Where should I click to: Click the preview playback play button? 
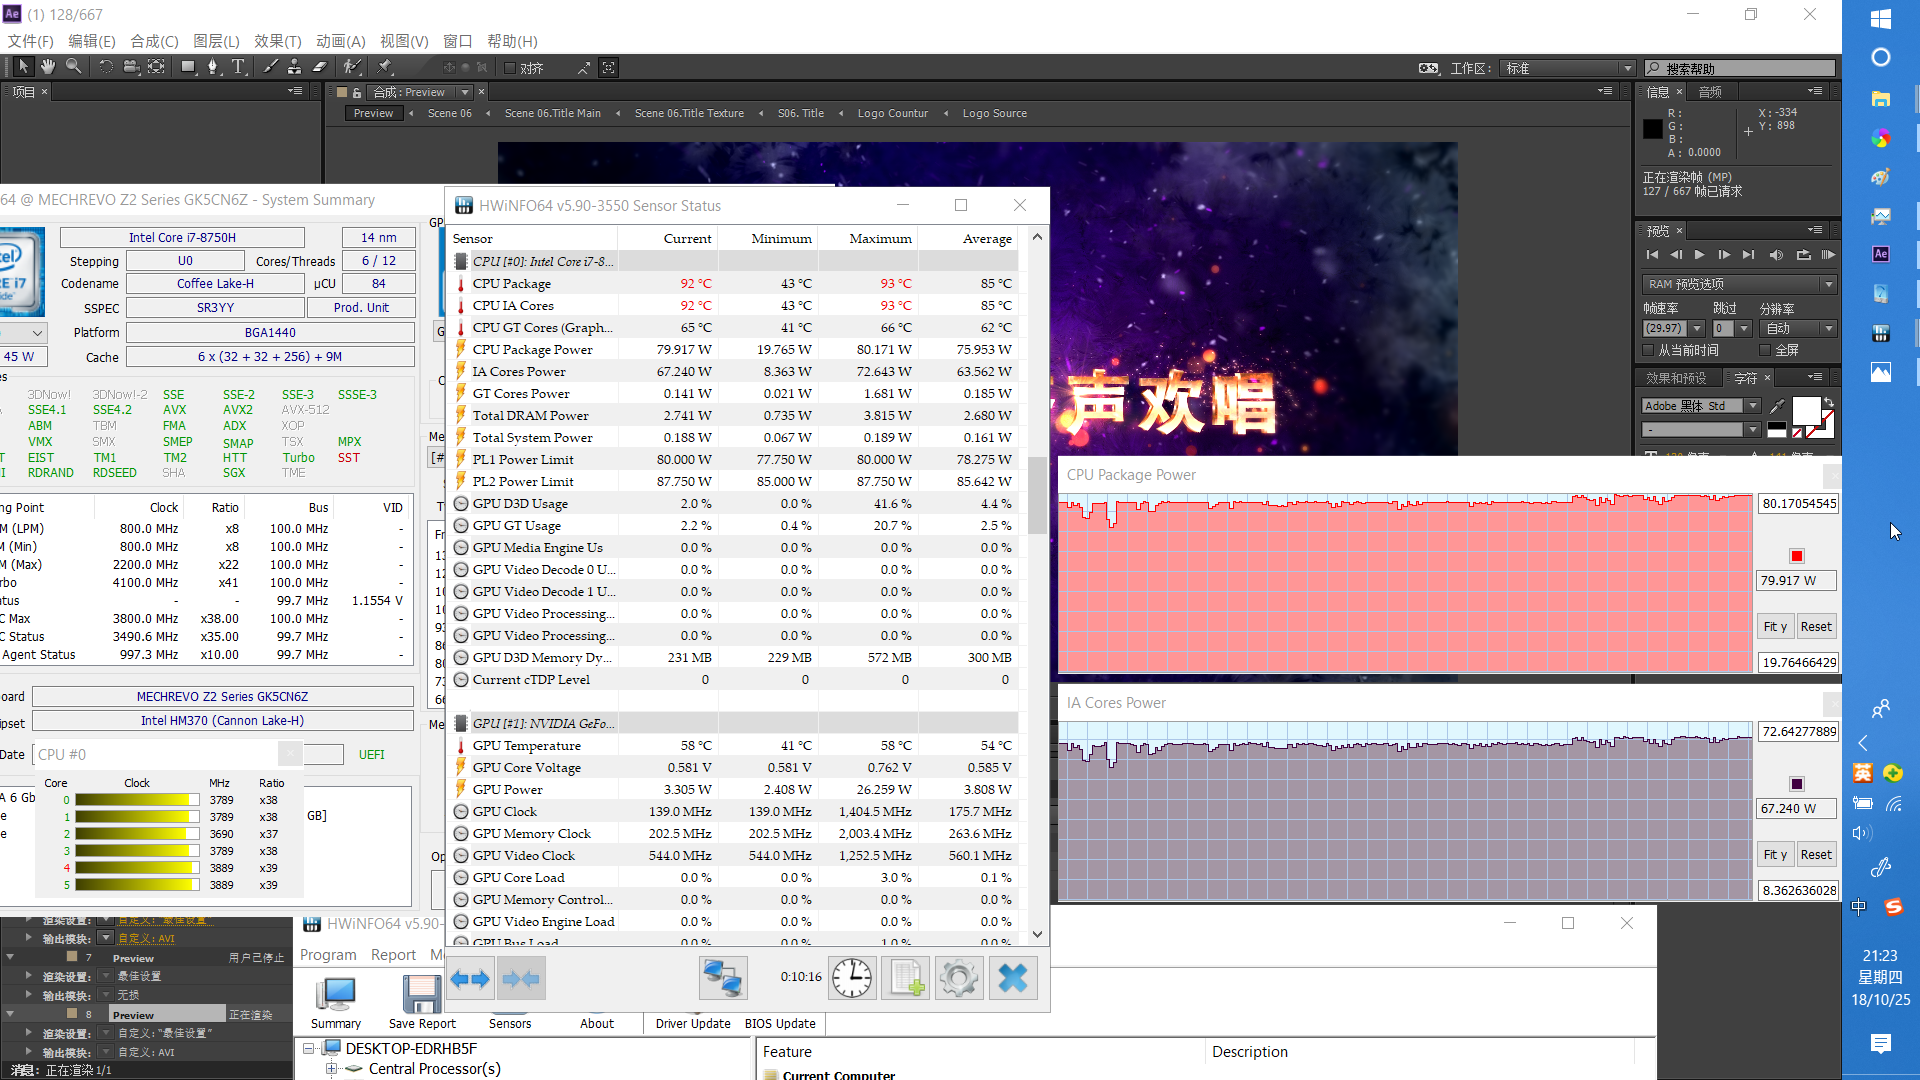tap(1701, 255)
